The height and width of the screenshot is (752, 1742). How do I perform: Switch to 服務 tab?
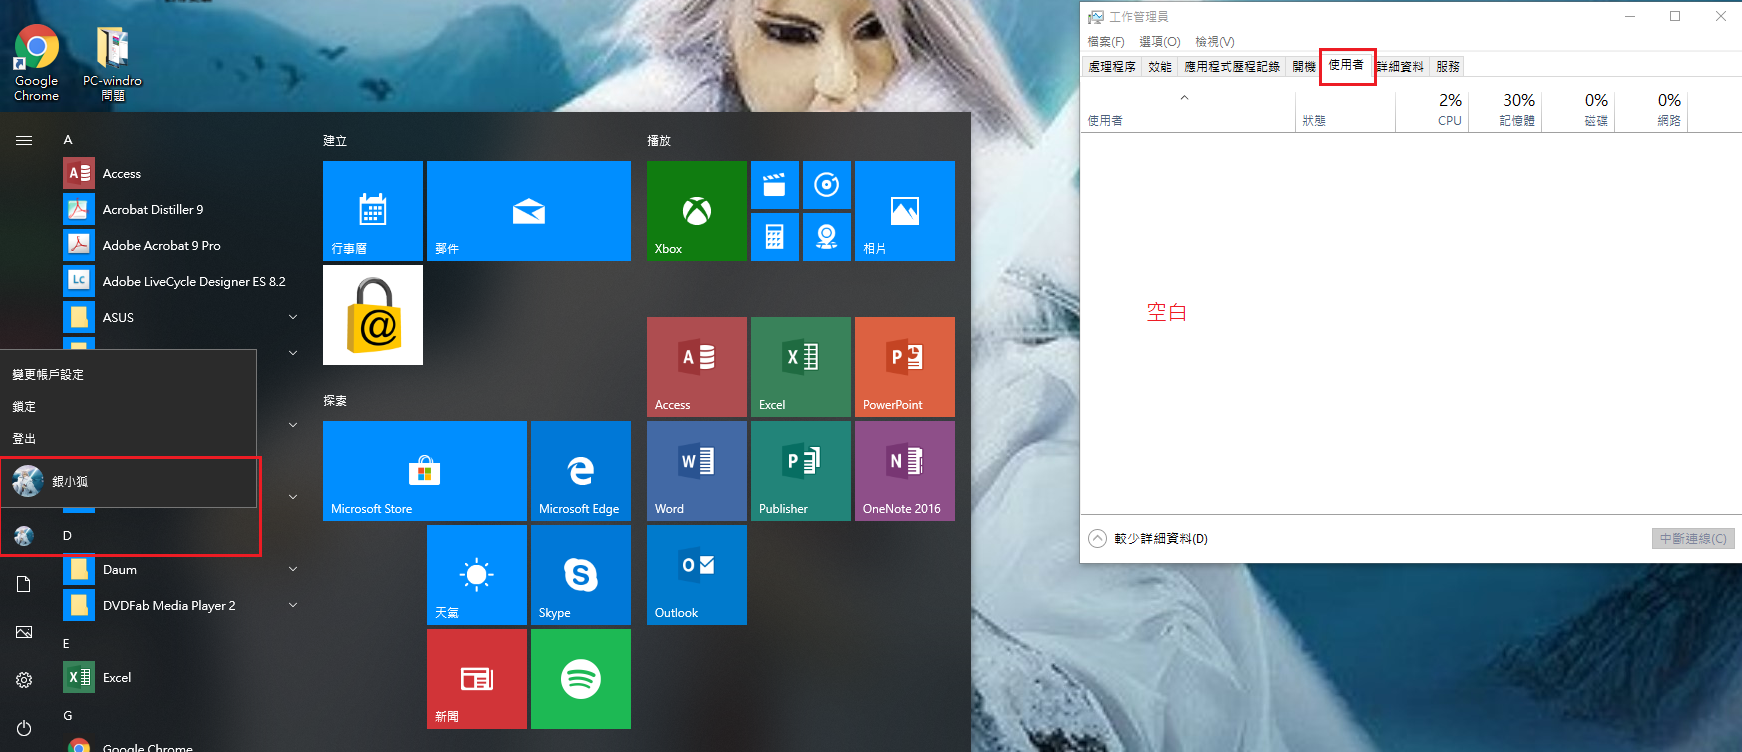pyautogui.click(x=1448, y=66)
